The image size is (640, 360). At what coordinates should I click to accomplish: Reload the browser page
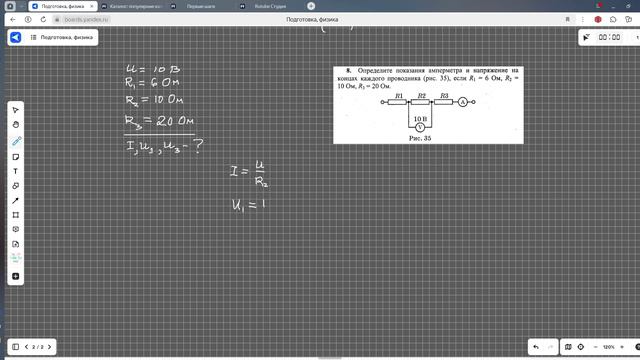43,19
